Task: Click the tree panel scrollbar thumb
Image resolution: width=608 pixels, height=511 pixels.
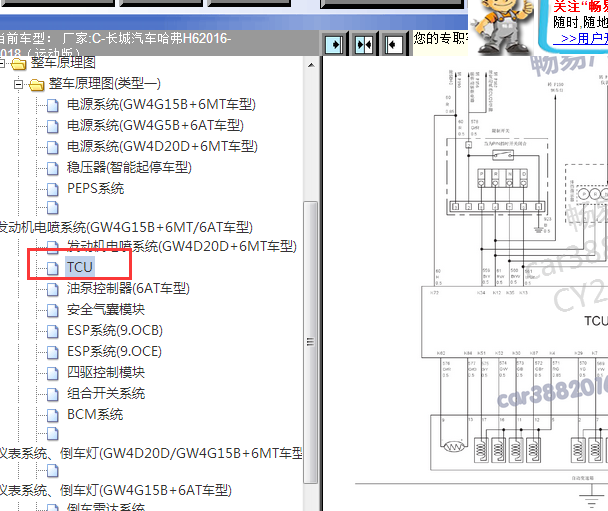Action: coord(311,342)
